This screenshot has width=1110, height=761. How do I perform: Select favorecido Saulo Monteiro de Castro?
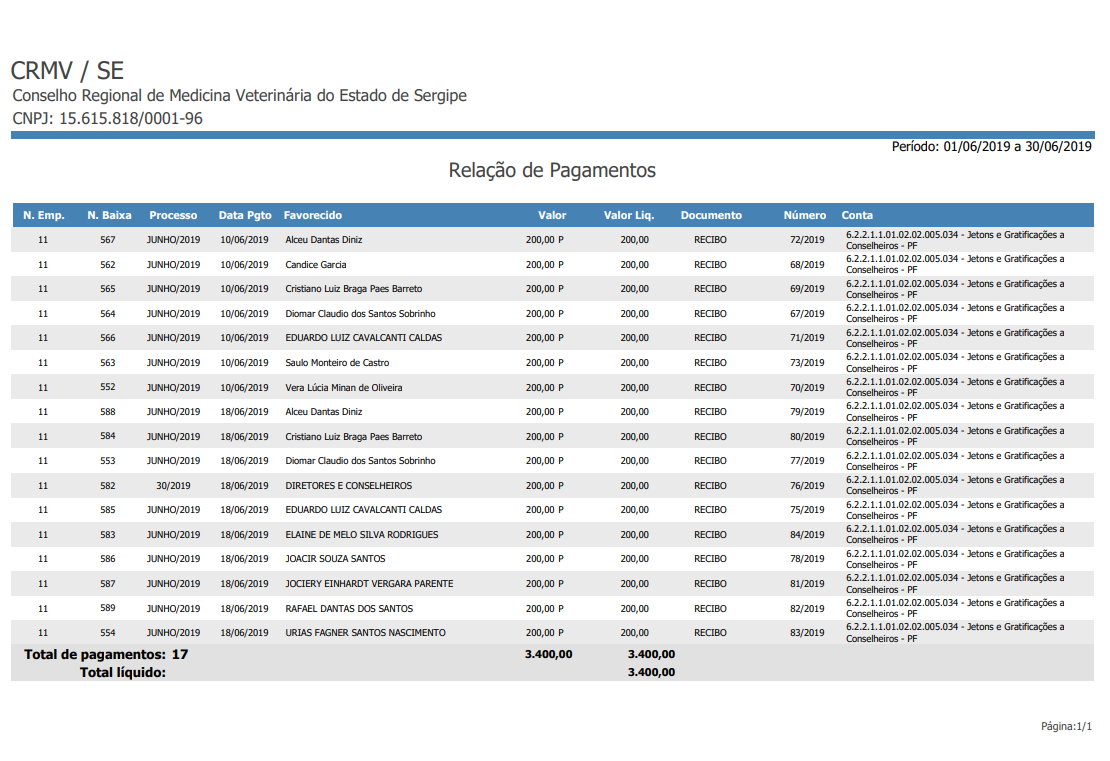tap(337, 362)
